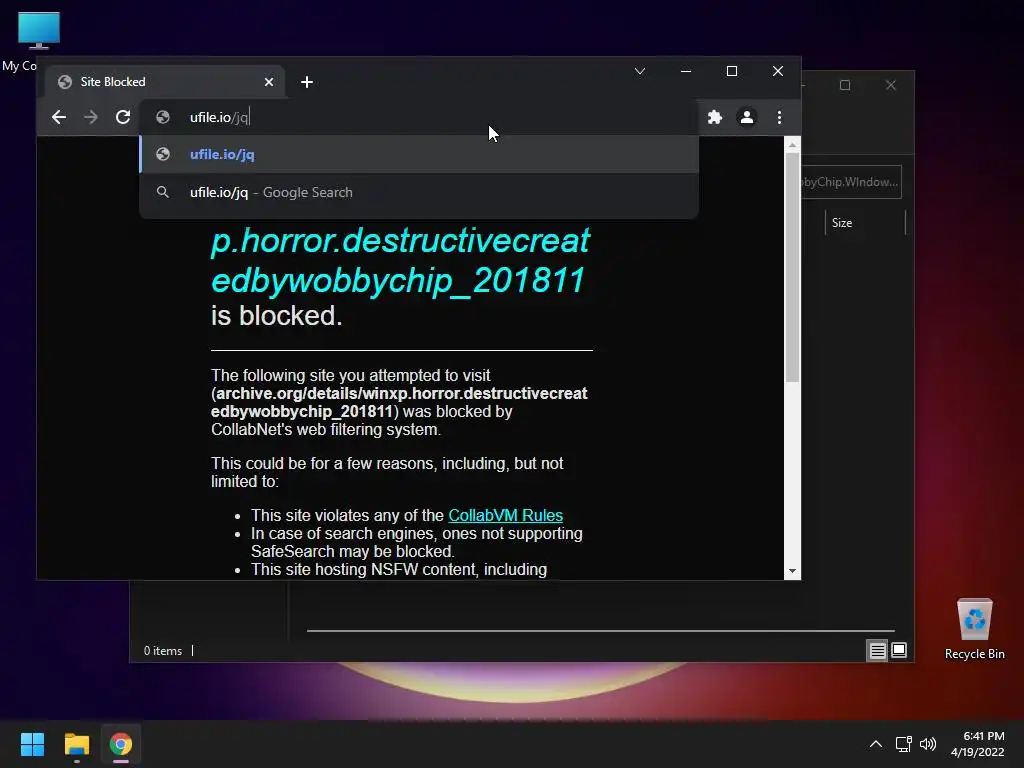Click the Explorer search box behind Chrome
Screen dimensions: 1024x768
coord(851,182)
